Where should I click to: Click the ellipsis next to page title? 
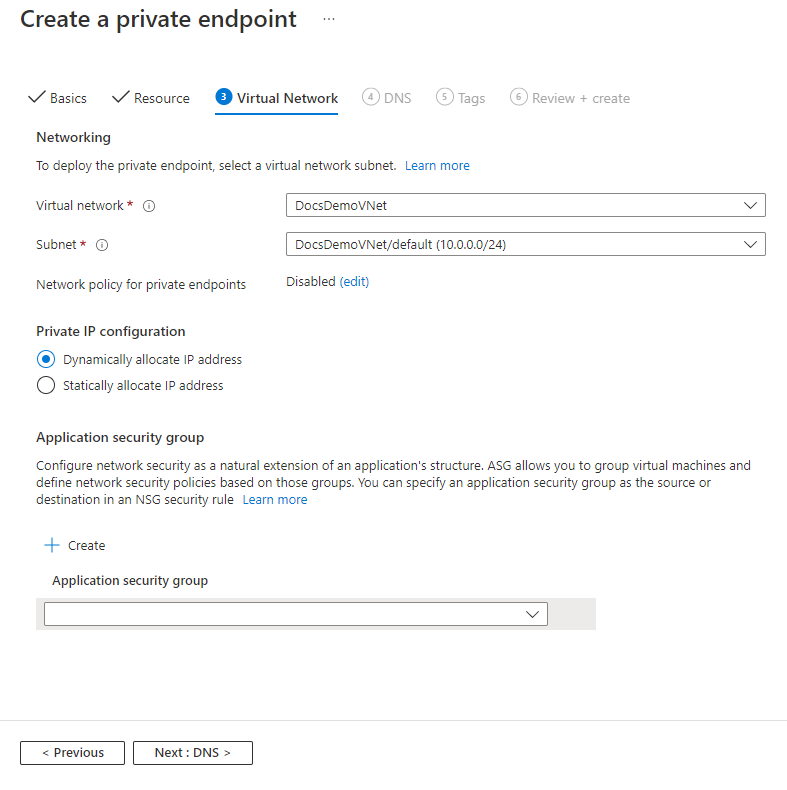(329, 19)
